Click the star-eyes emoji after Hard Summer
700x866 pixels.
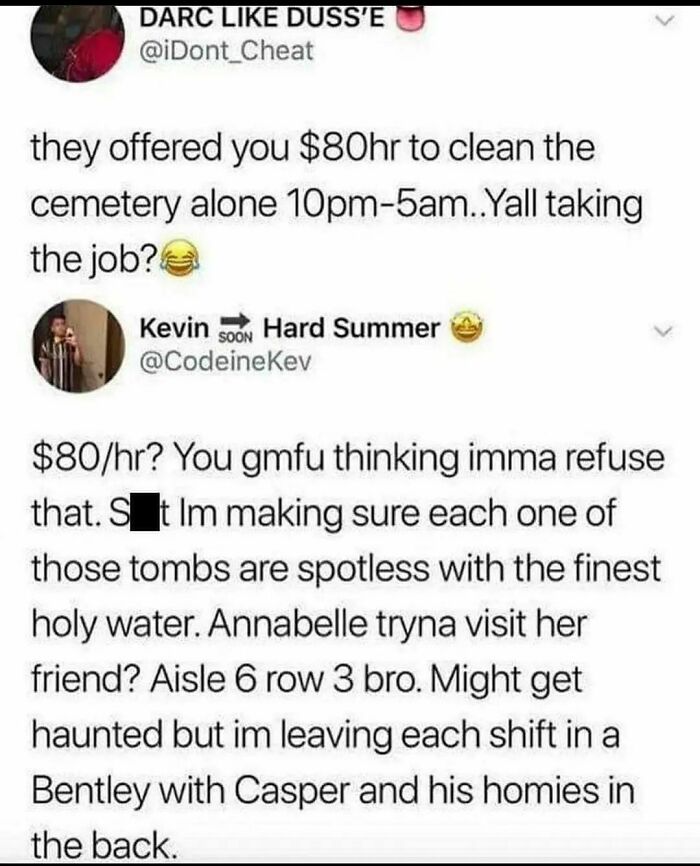click(x=467, y=328)
